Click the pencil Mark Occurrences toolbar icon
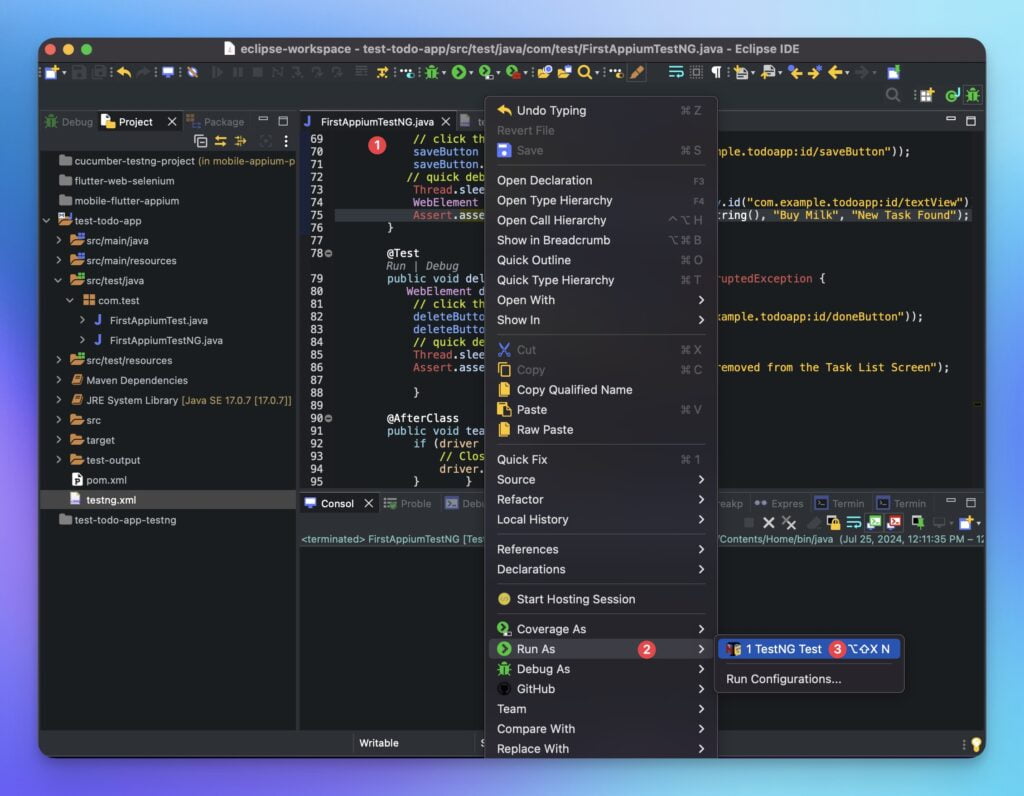This screenshot has width=1024, height=796. tap(637, 72)
